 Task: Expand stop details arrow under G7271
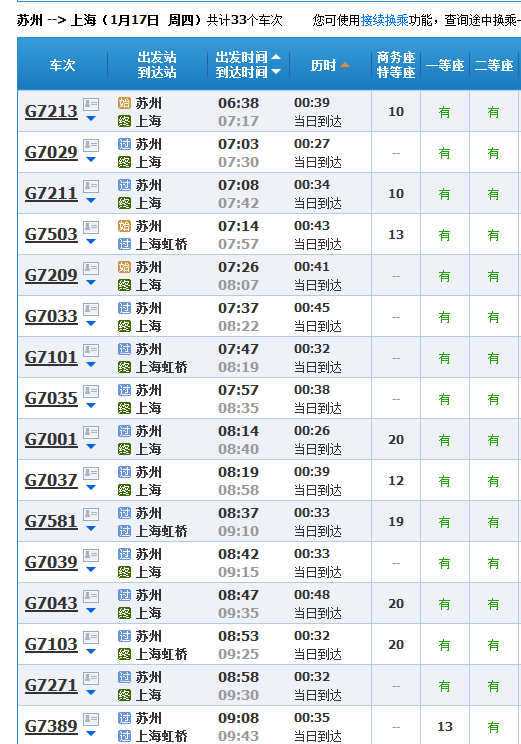point(91,693)
